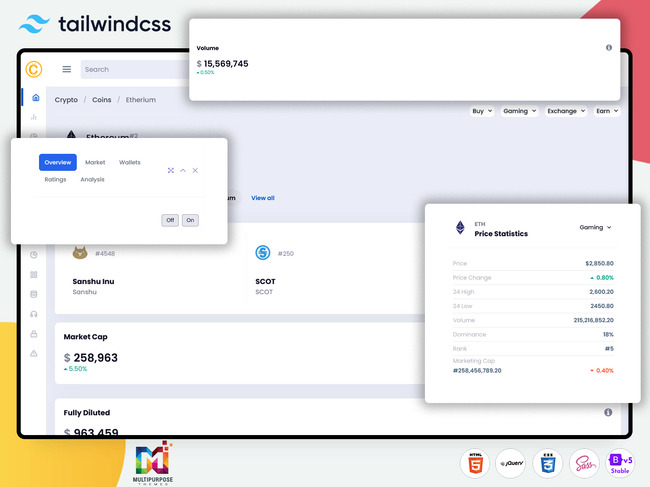Select the Overview tab

(x=58, y=162)
